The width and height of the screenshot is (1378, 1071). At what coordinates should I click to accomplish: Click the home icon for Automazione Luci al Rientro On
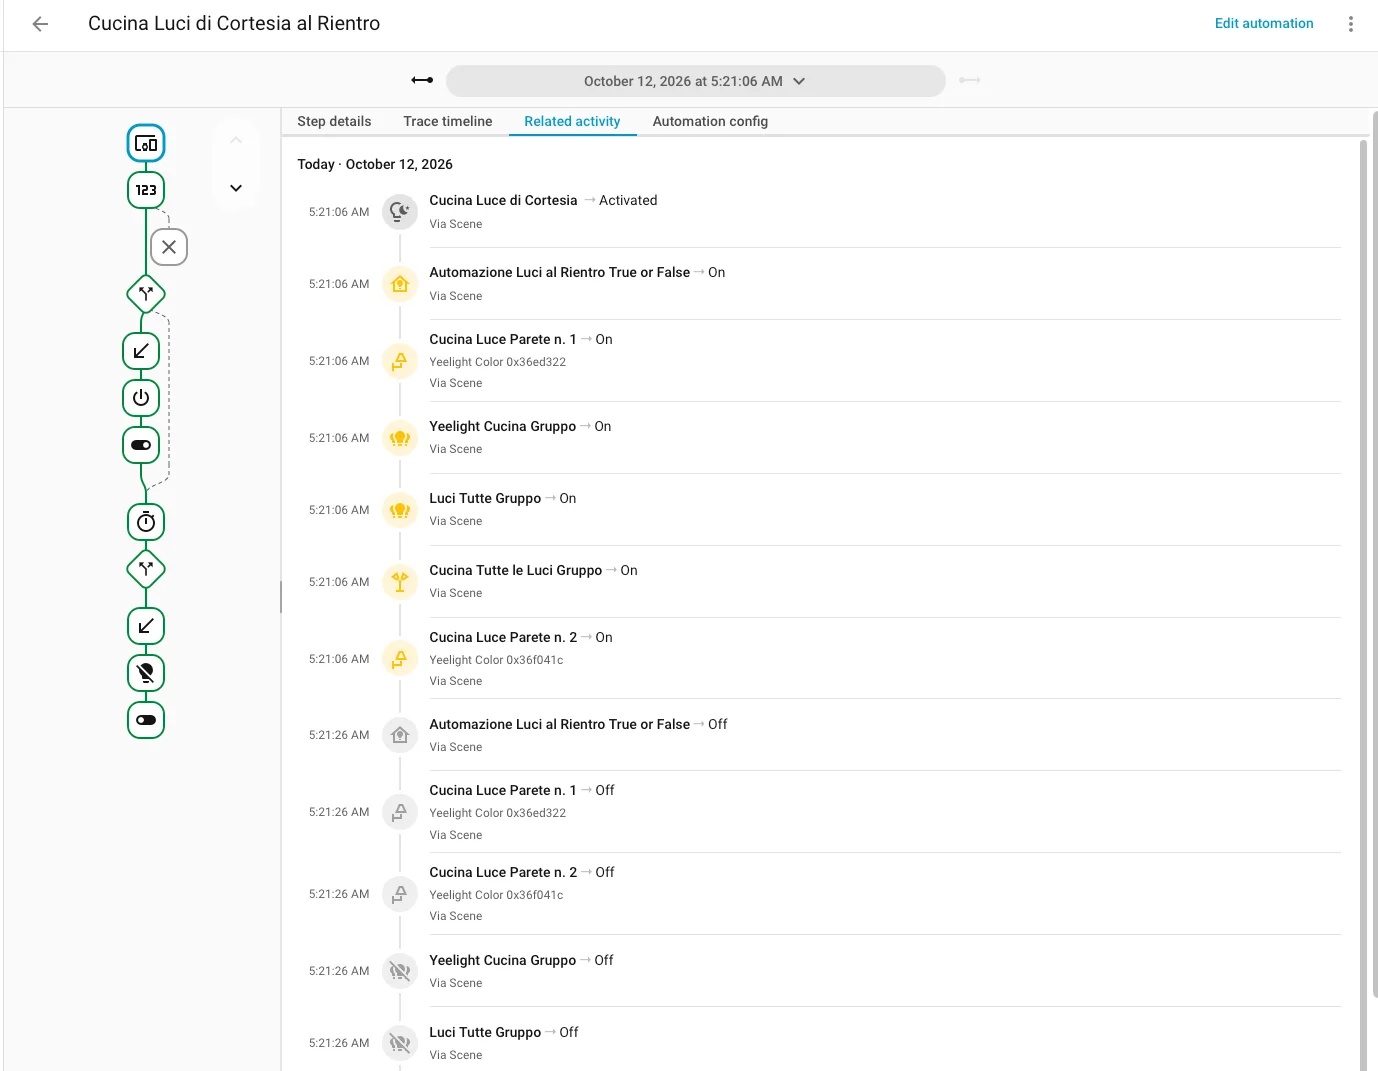(x=400, y=284)
